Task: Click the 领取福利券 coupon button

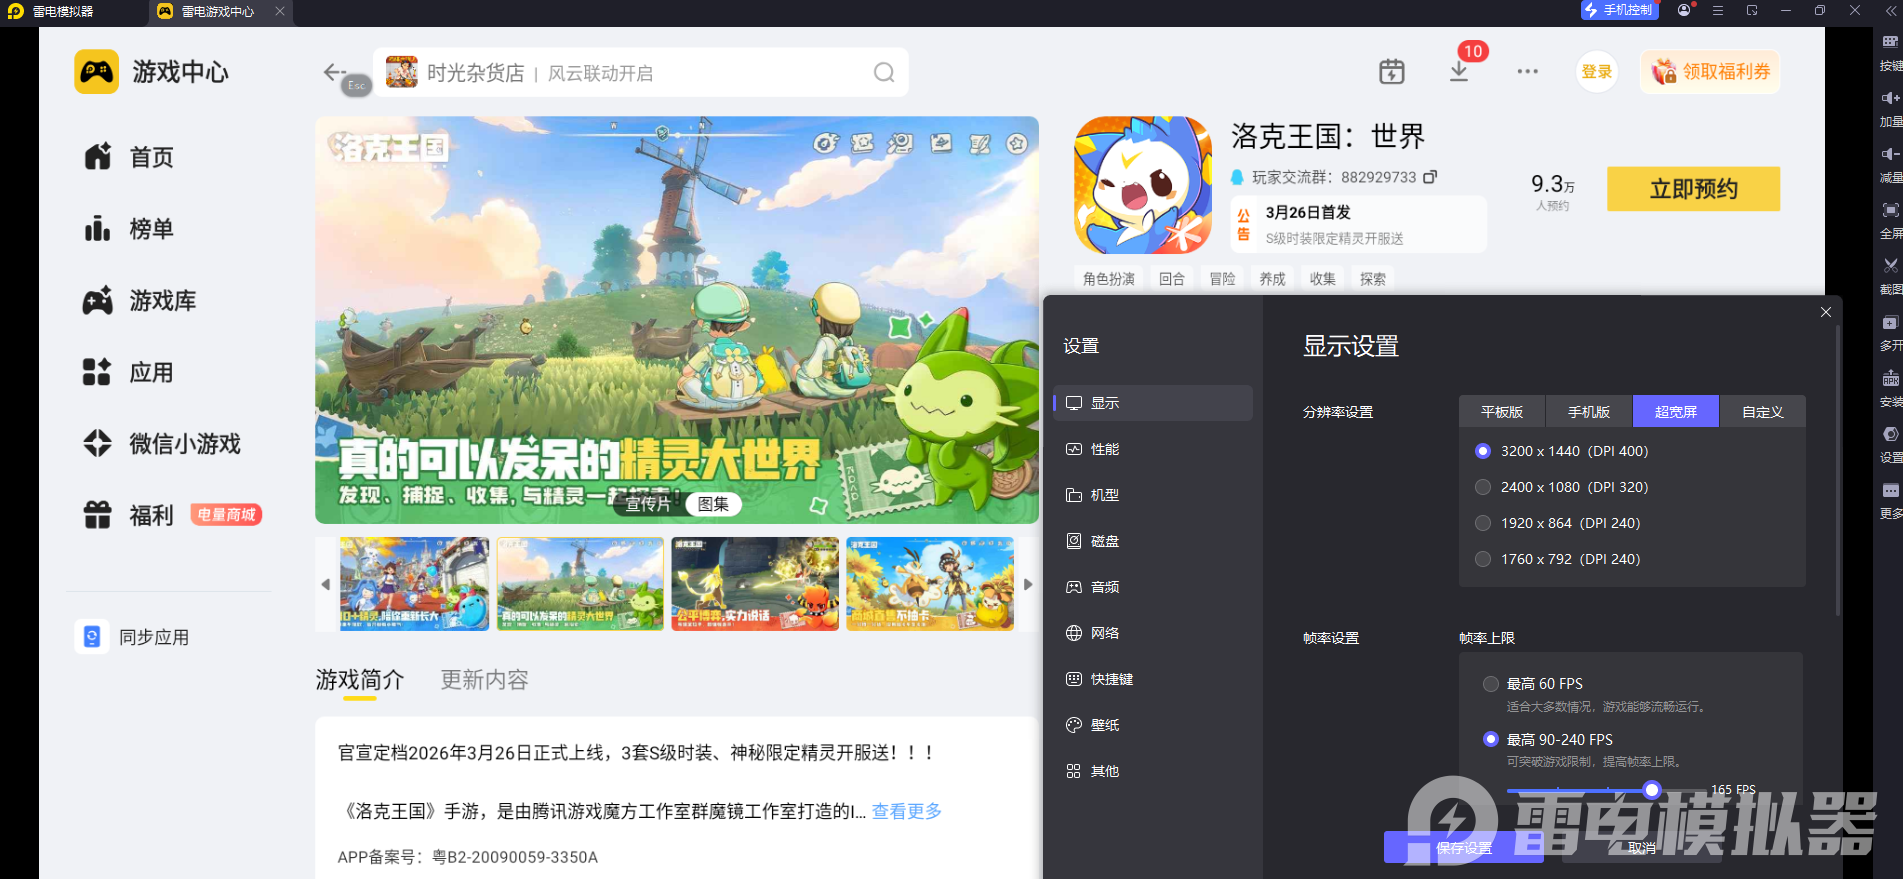Action: pos(1710,72)
